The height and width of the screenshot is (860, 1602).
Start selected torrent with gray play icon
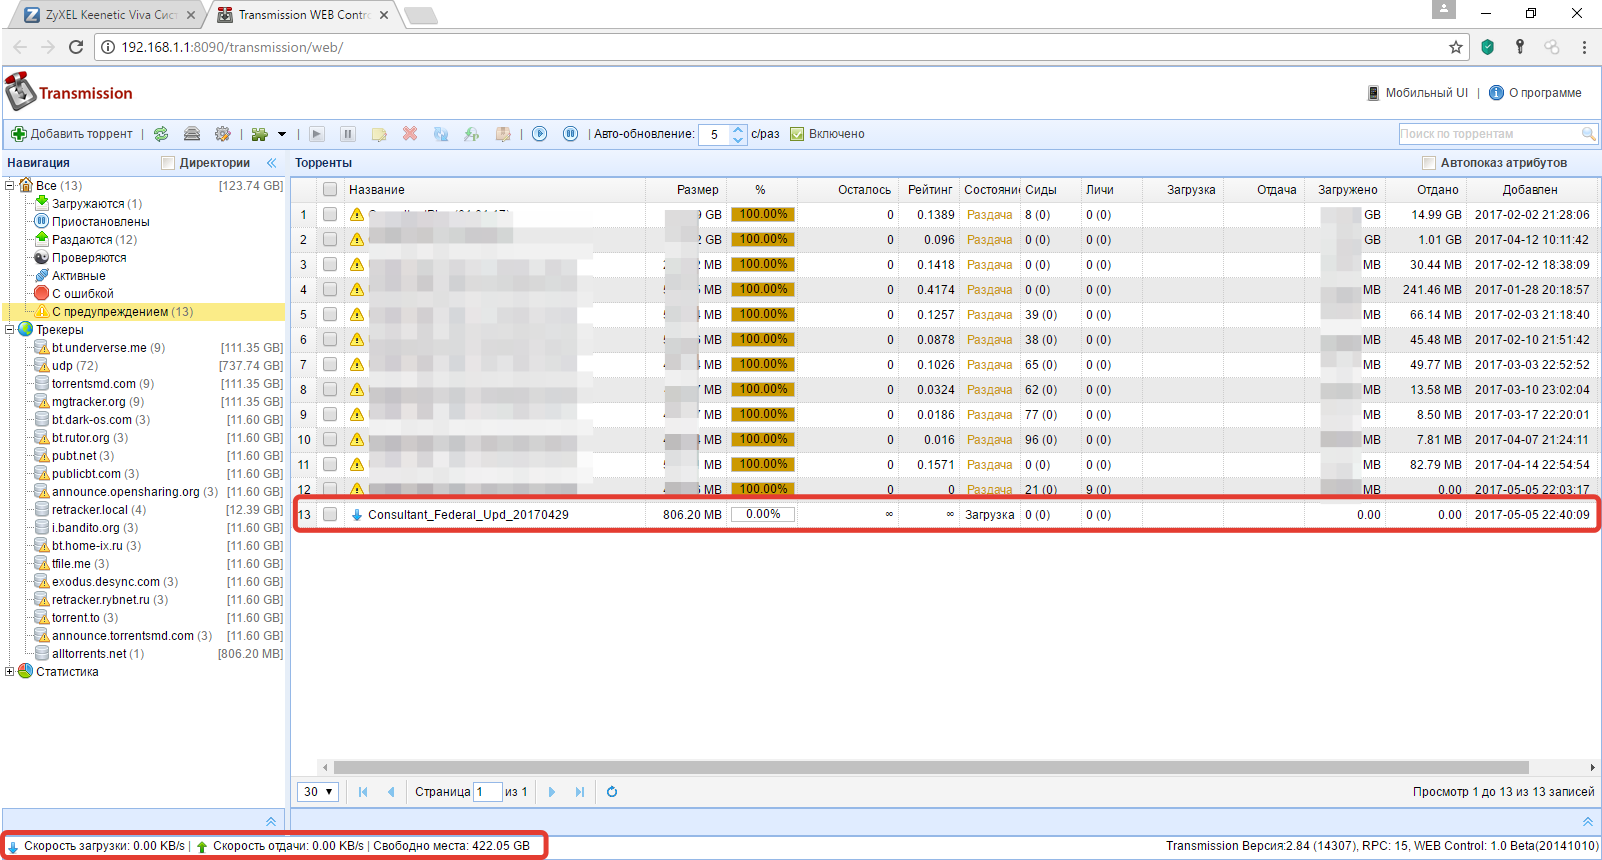(x=317, y=134)
